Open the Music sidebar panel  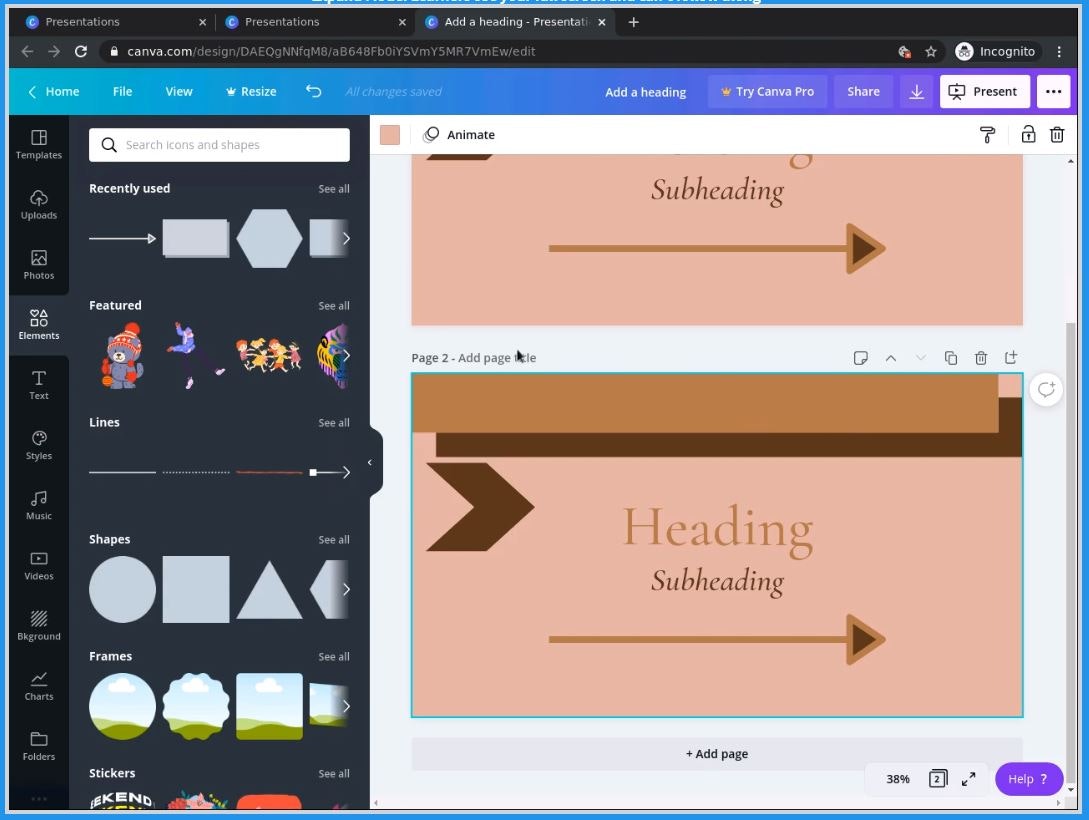[39, 505]
